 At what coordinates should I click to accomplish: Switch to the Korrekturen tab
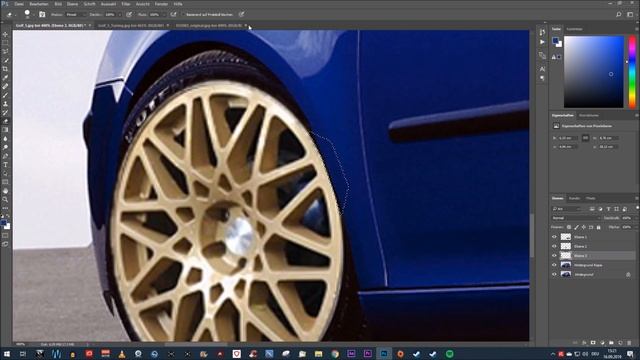[589, 116]
